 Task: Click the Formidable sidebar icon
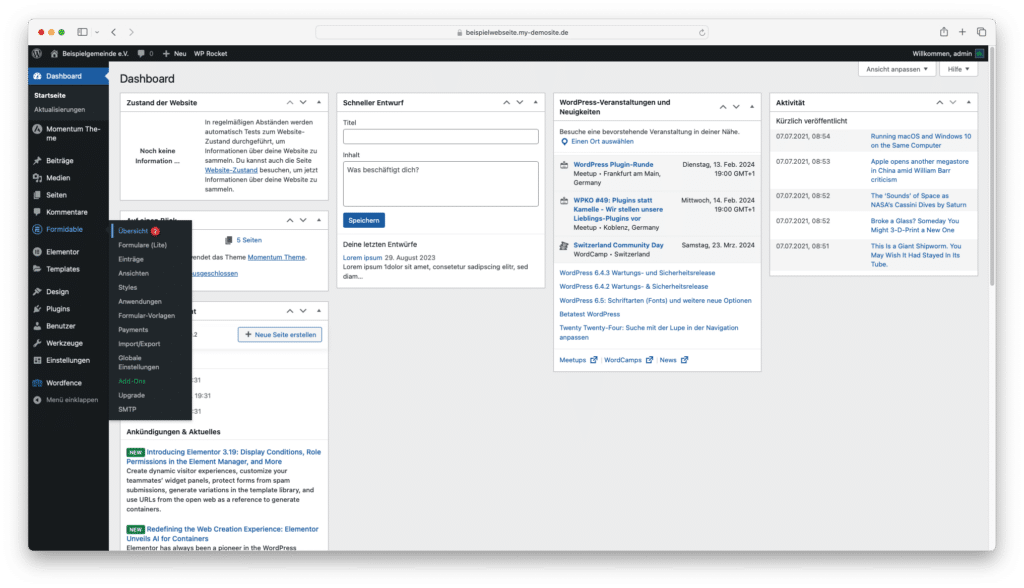37,229
